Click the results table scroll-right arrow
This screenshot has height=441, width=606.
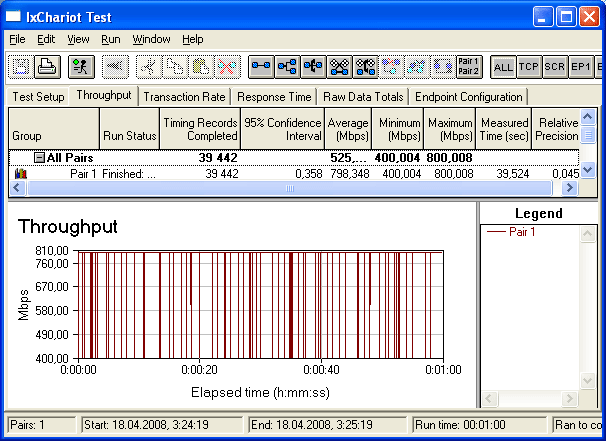click(569, 188)
